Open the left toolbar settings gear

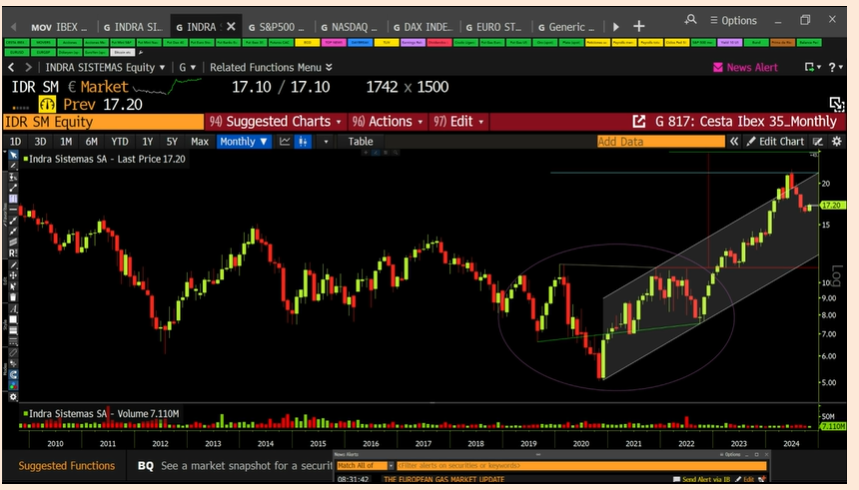[13, 397]
